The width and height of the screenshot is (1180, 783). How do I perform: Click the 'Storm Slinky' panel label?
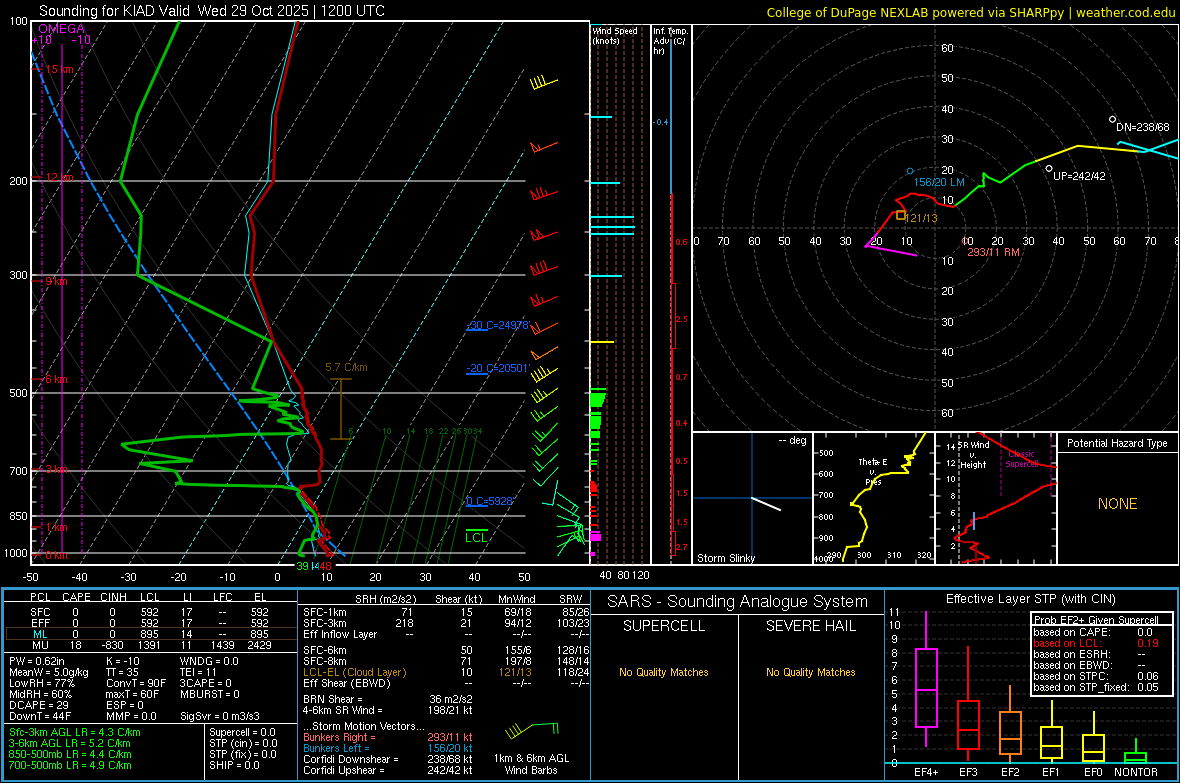coord(725,558)
